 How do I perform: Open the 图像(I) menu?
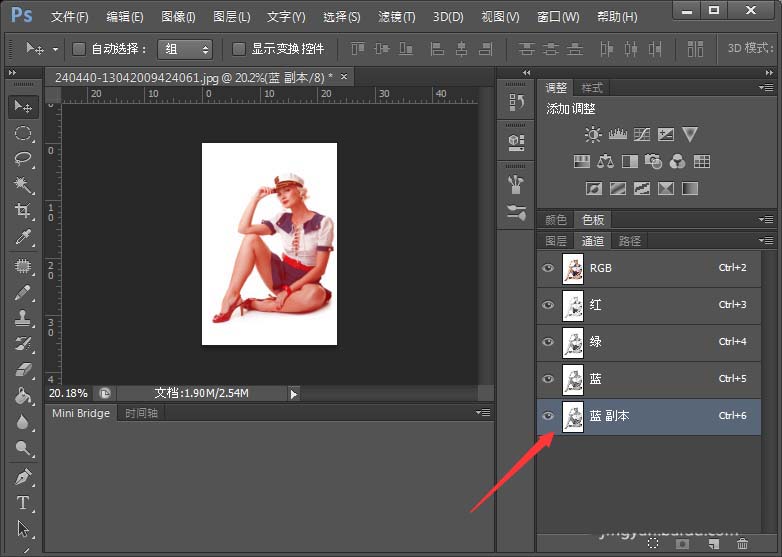(178, 17)
